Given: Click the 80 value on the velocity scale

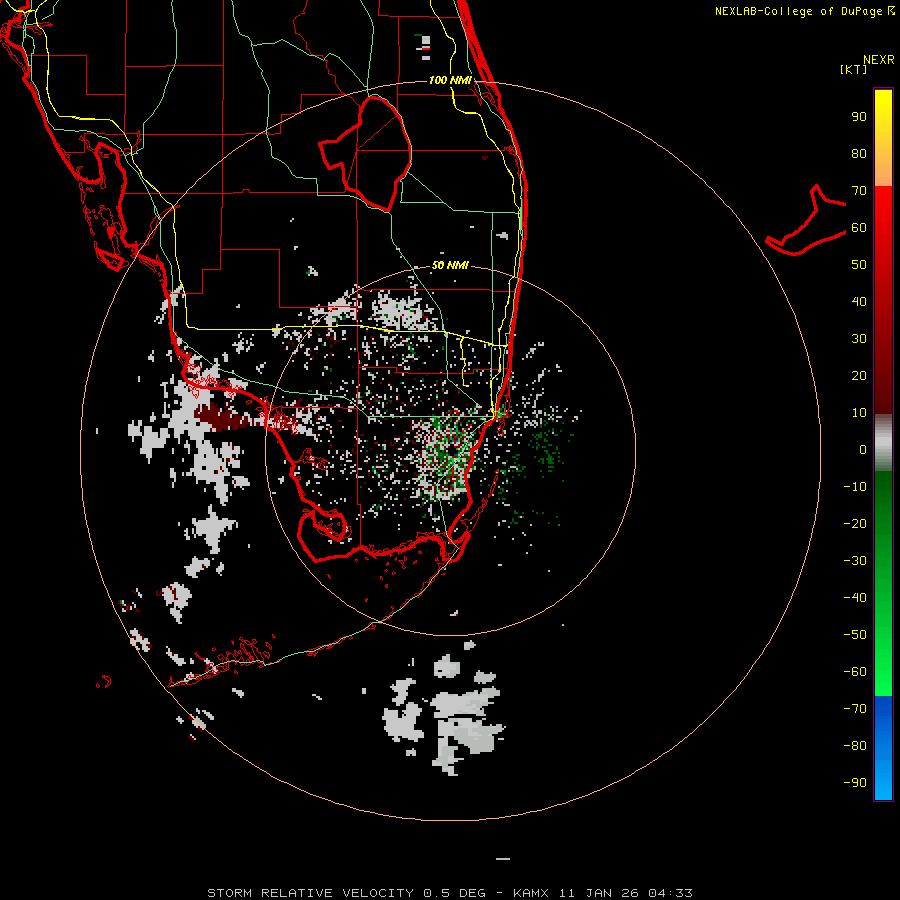Looking at the screenshot, I should pos(859,154).
